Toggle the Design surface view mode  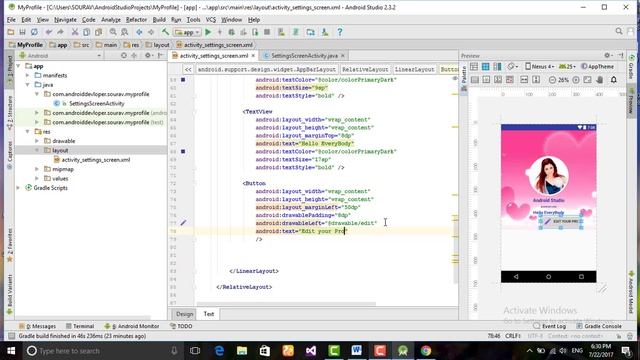pos(474,67)
